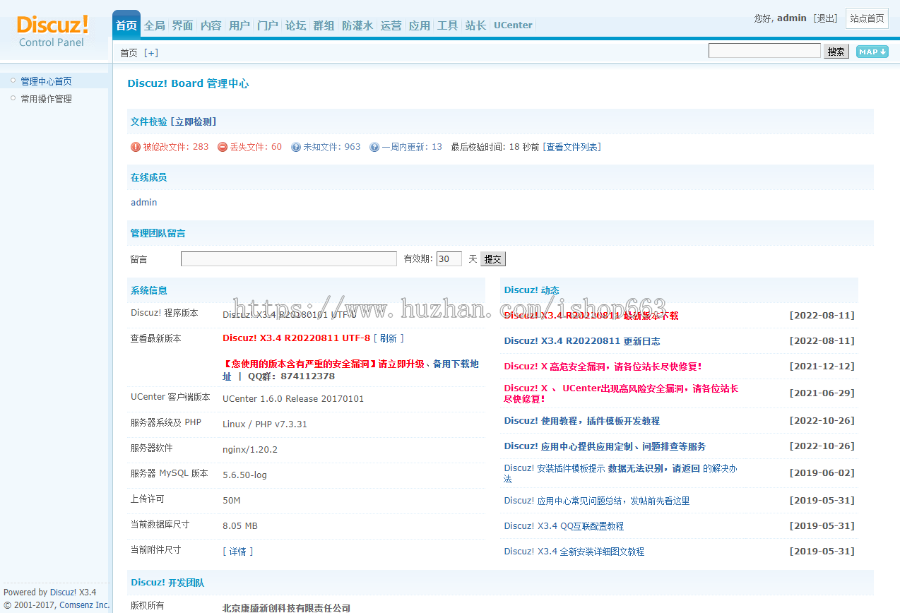Viewport: 900px width, 613px height.
Task: Open the 论坛 menu tab
Action: point(296,25)
